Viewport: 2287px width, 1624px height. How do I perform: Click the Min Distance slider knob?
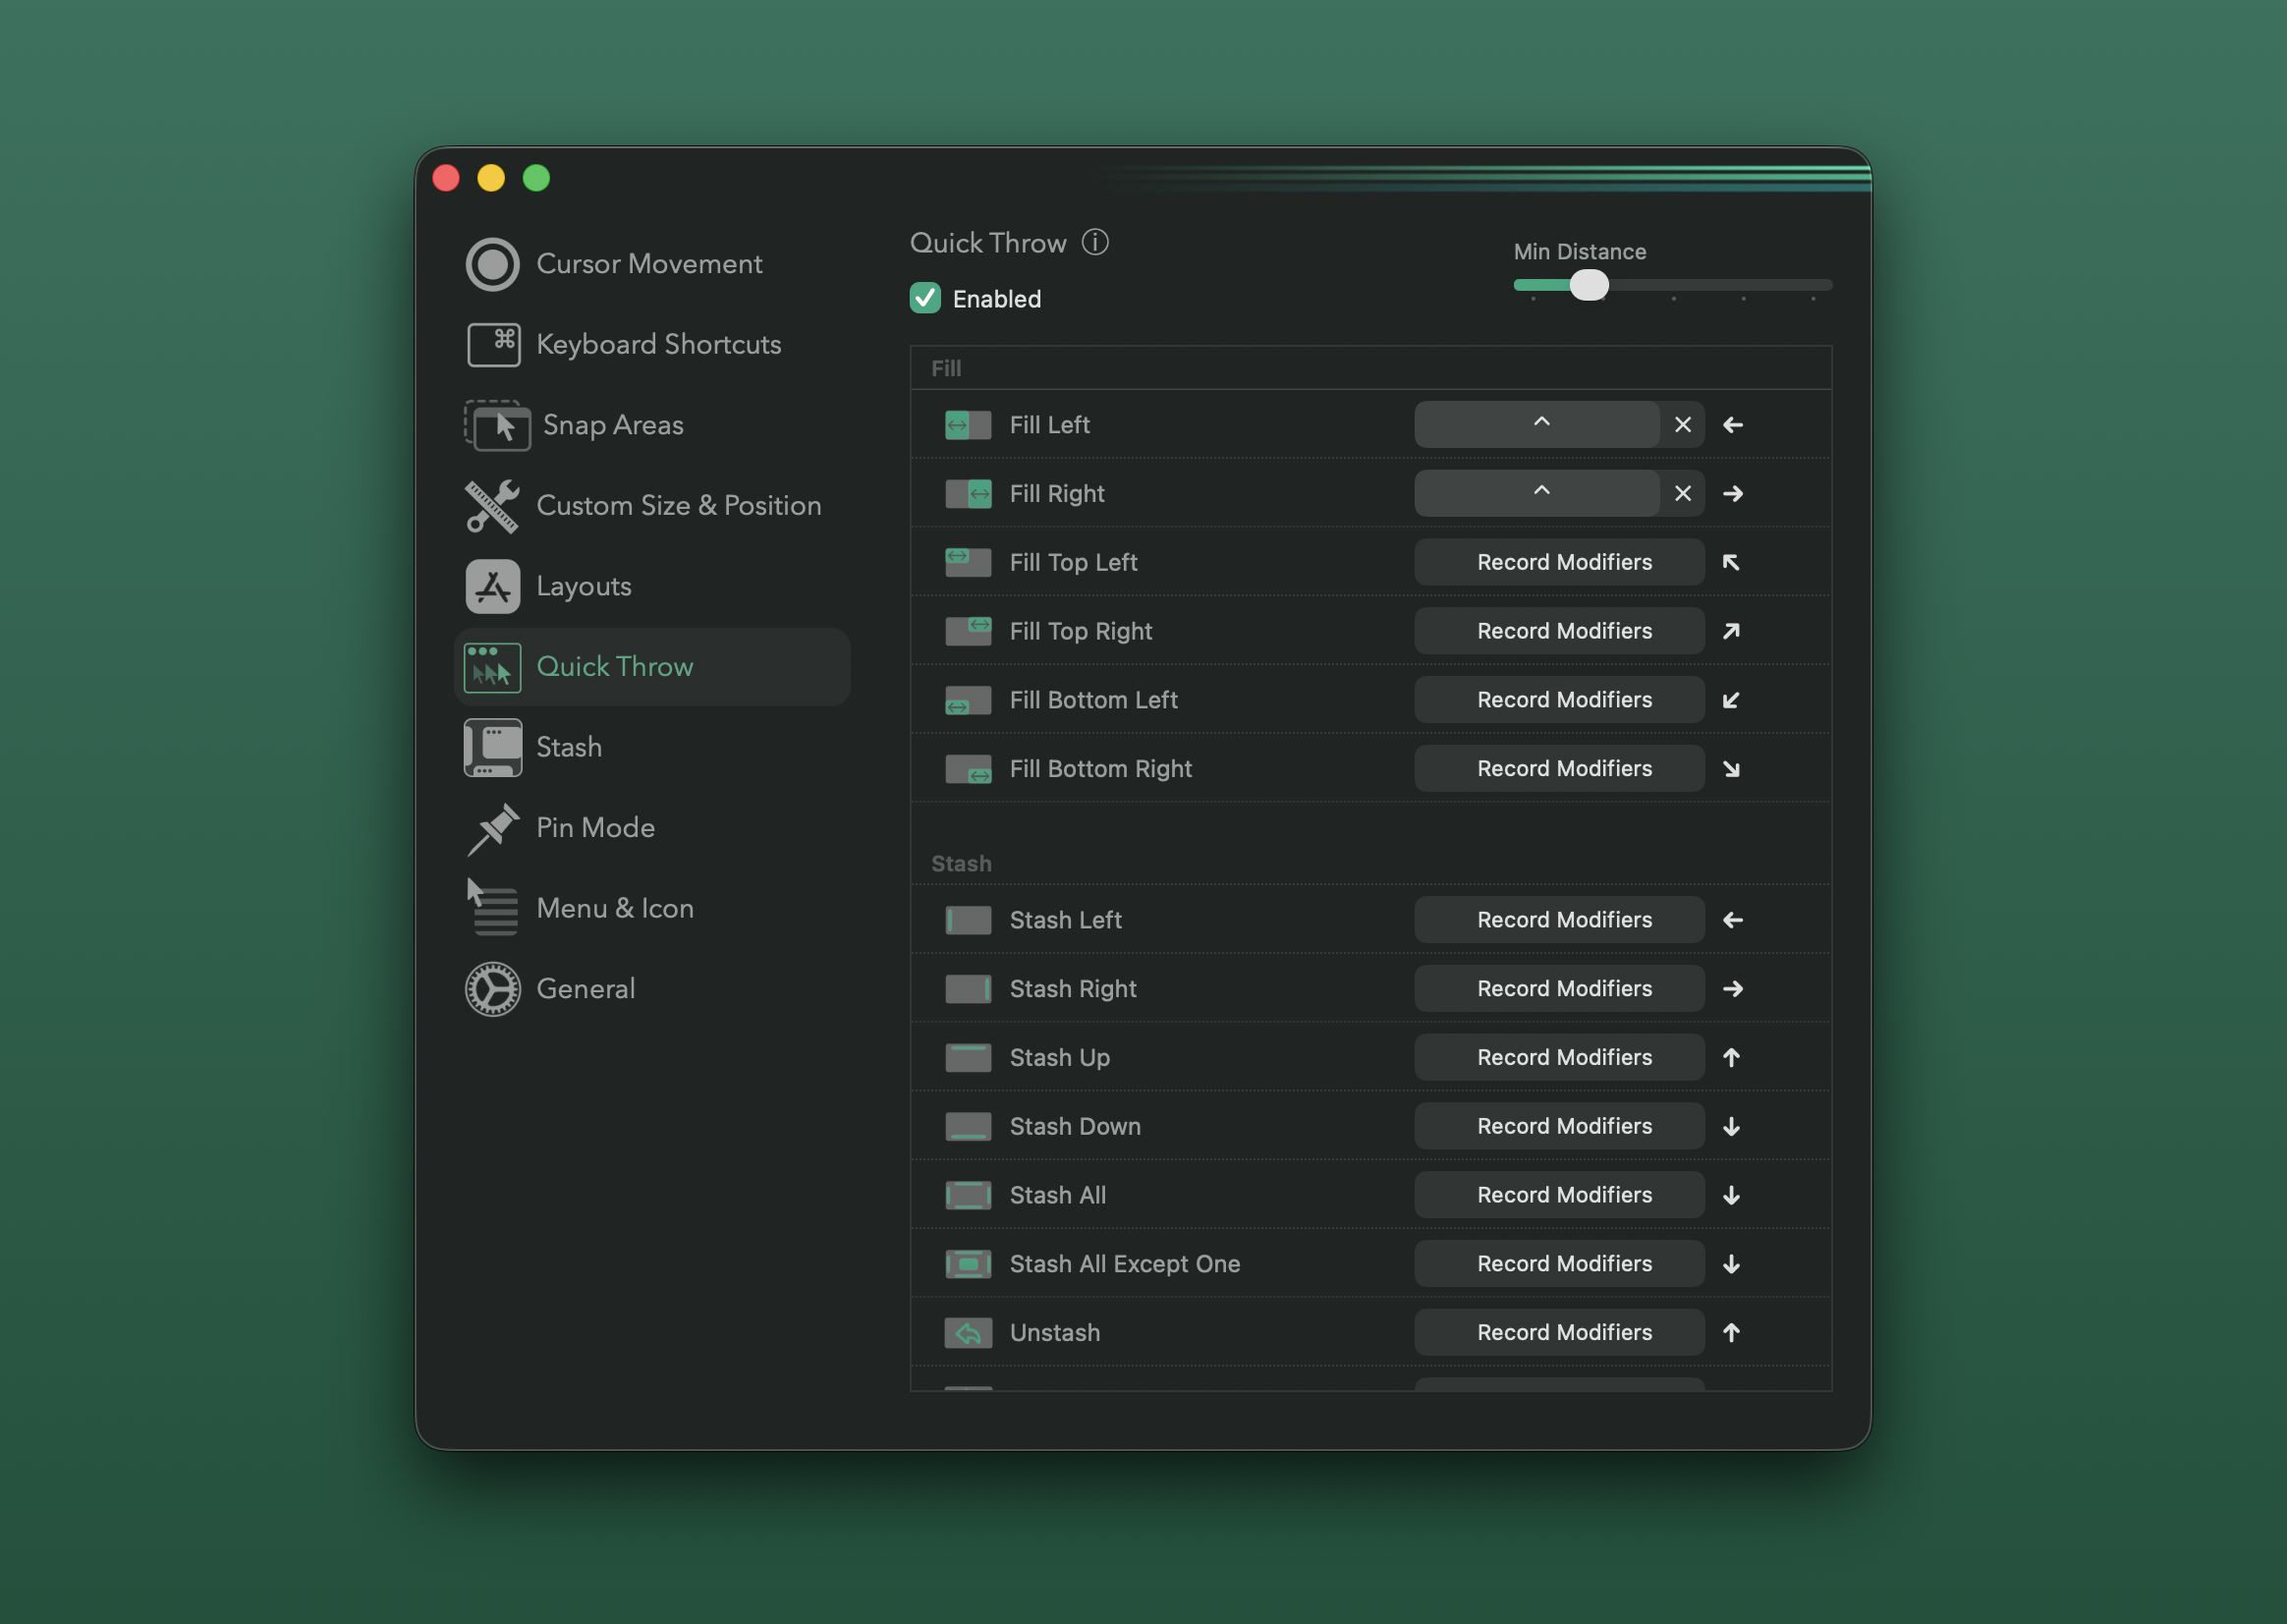coord(1589,286)
